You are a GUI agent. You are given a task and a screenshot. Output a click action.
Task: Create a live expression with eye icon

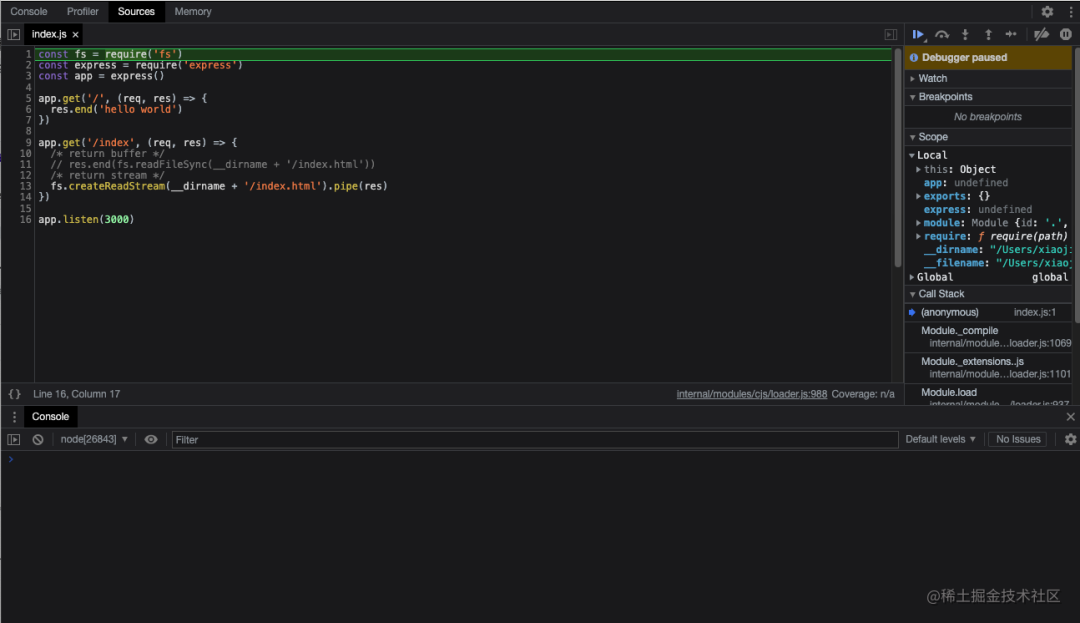click(151, 439)
